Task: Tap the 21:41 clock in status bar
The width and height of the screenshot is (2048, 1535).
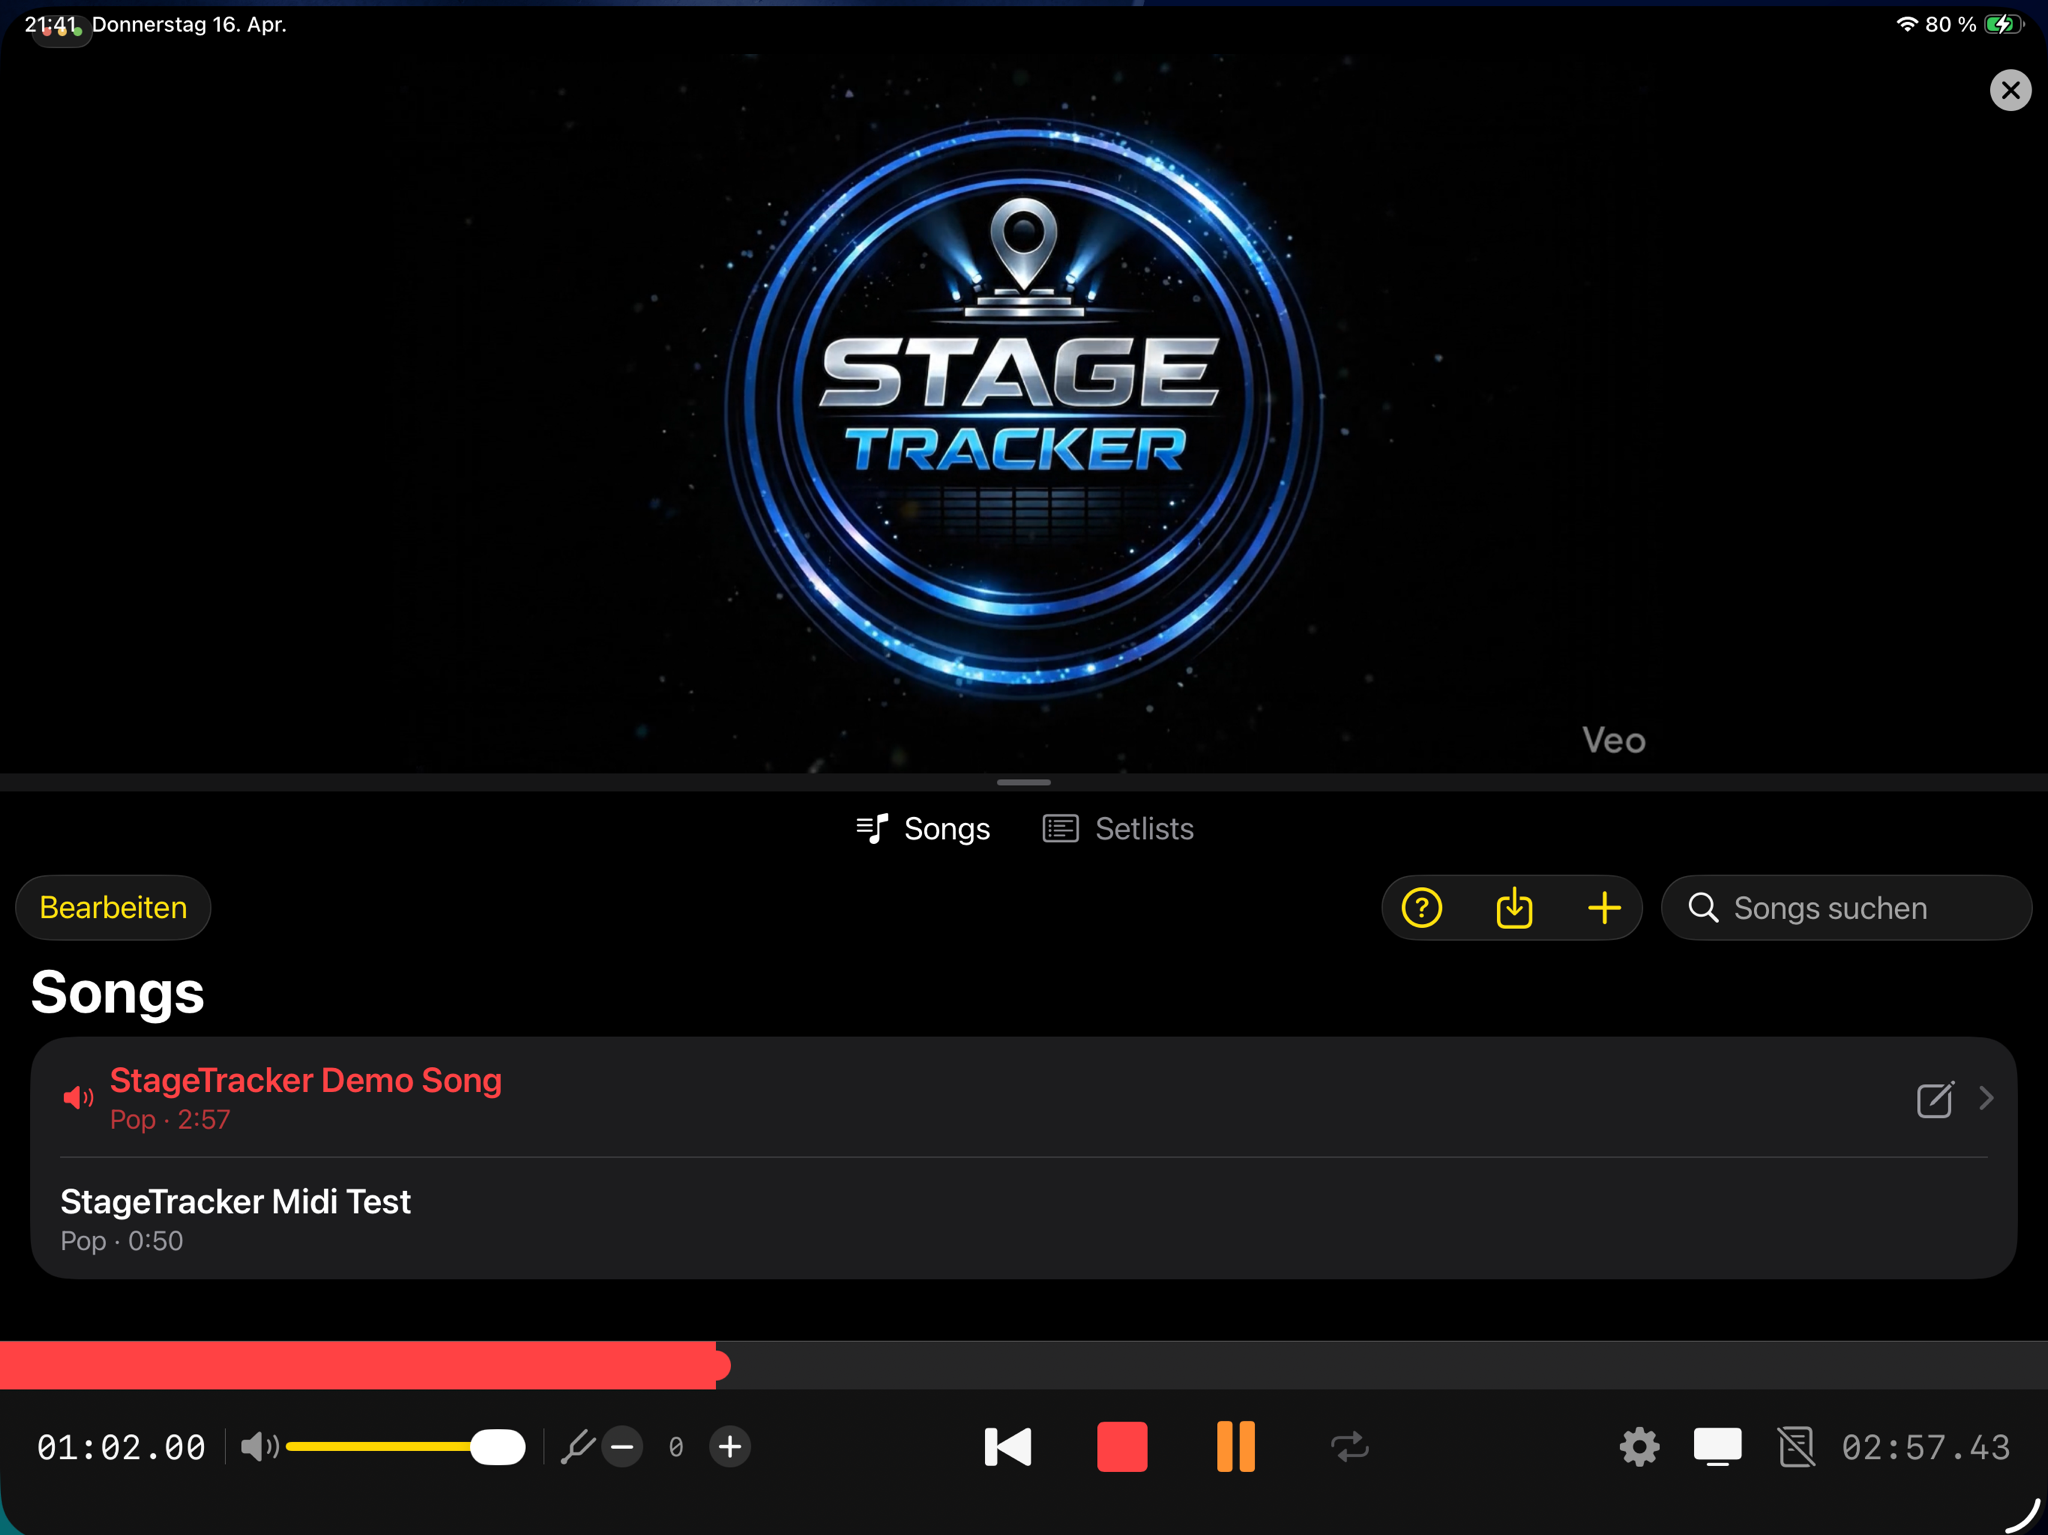Action: [50, 24]
